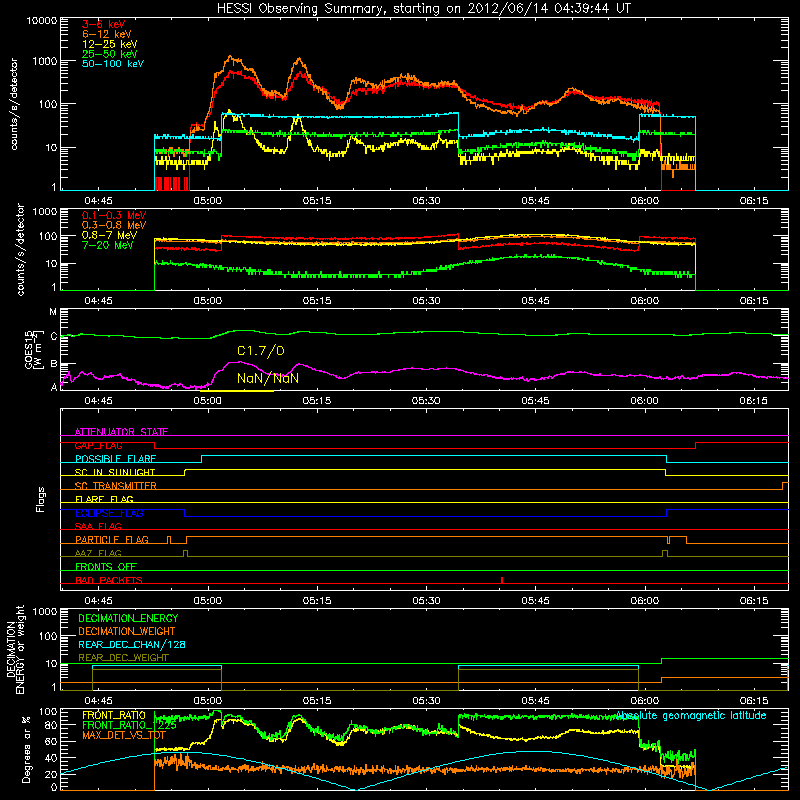This screenshot has height=800, width=800.
Task: Click the REAR_DEC_CHAN/128 legend label
Action: [x=132, y=644]
